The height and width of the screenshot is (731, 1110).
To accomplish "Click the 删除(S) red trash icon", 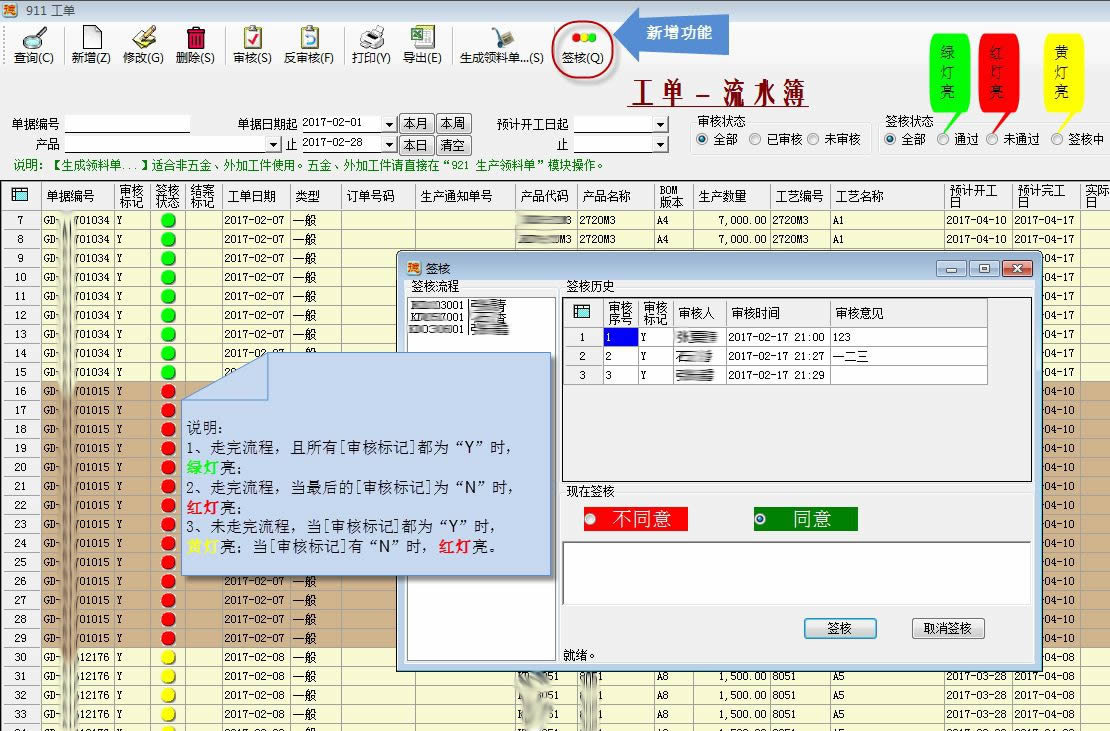I will click(195, 40).
